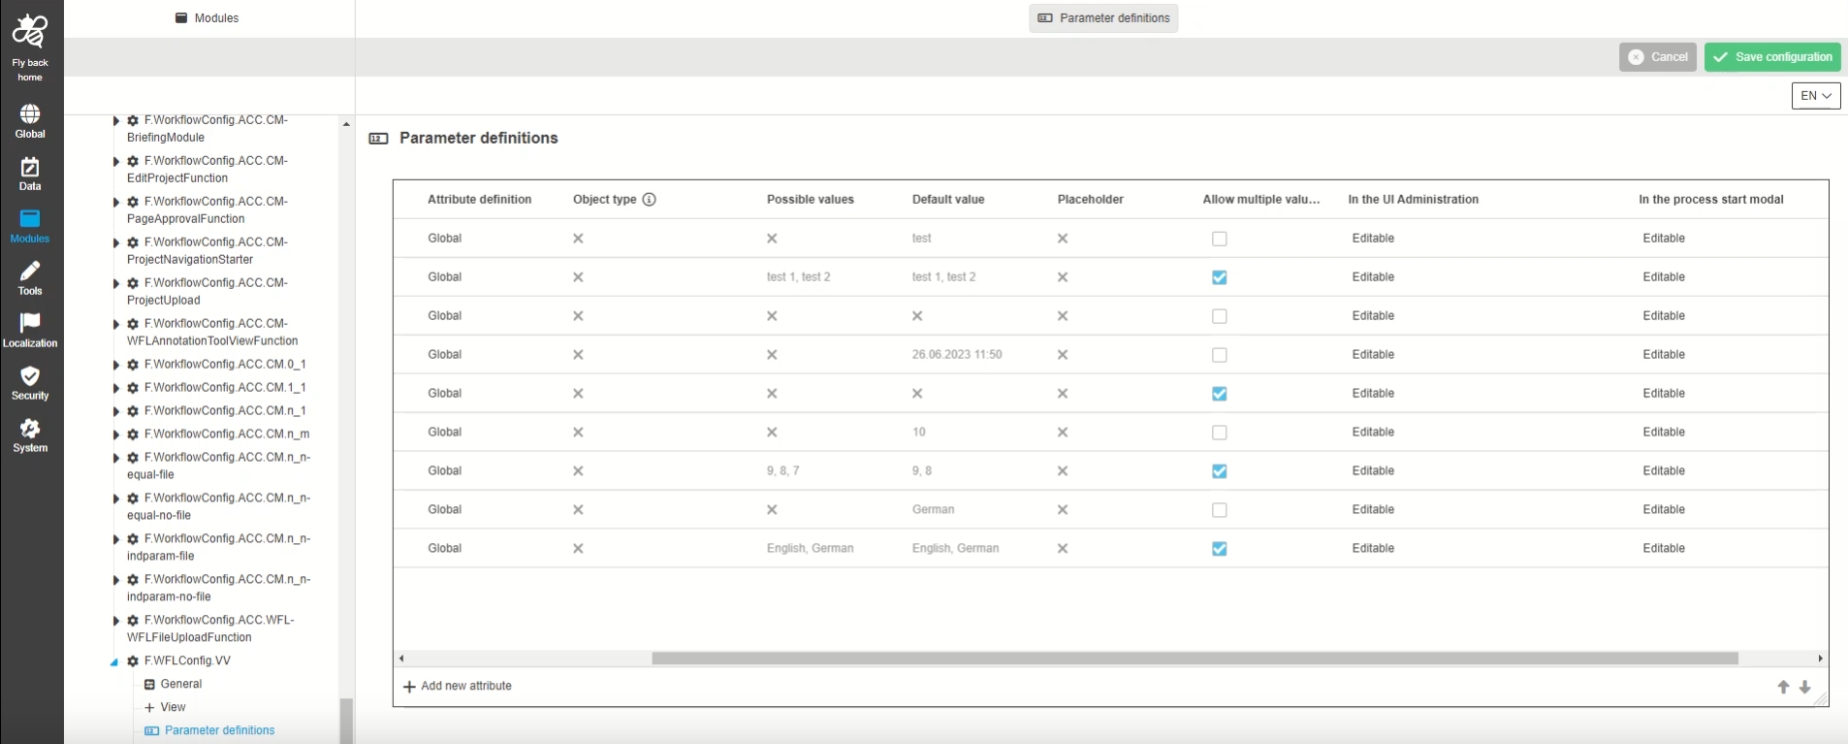Click the table's horizontal scrollbar
This screenshot has height=744, width=1848.
click(1194, 658)
